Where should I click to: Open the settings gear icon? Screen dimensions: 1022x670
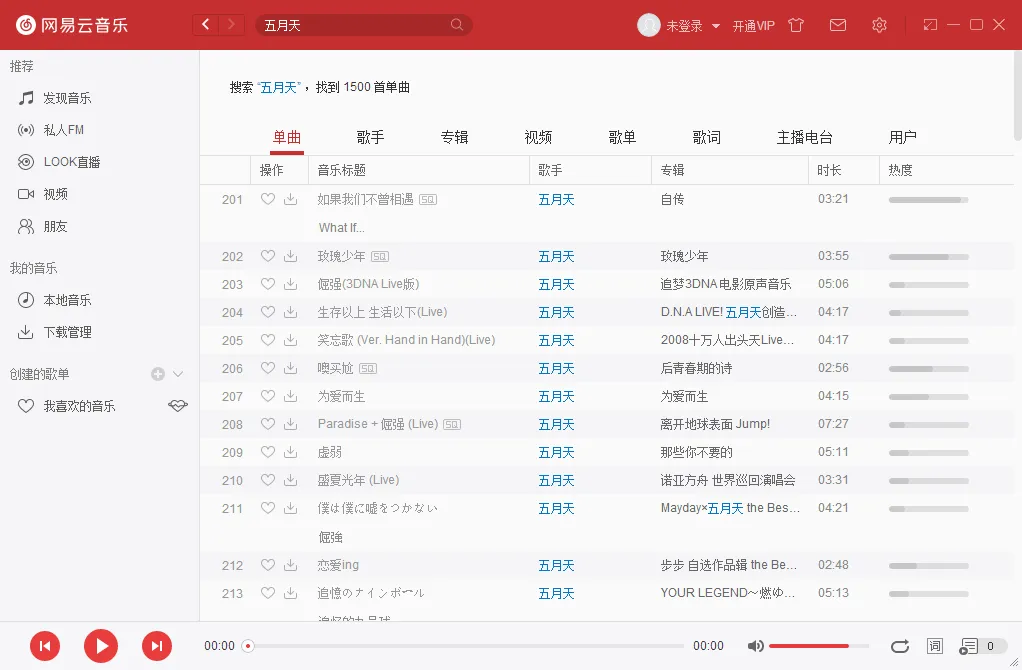tap(879, 25)
